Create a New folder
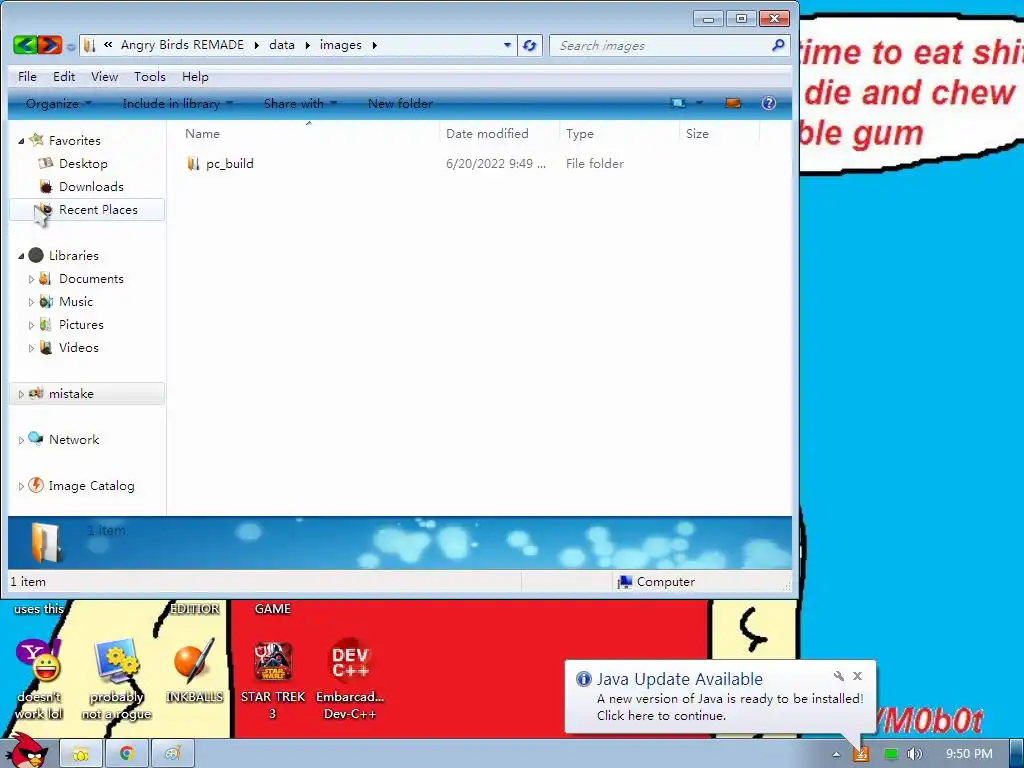Viewport: 1024px width, 768px height. [400, 103]
